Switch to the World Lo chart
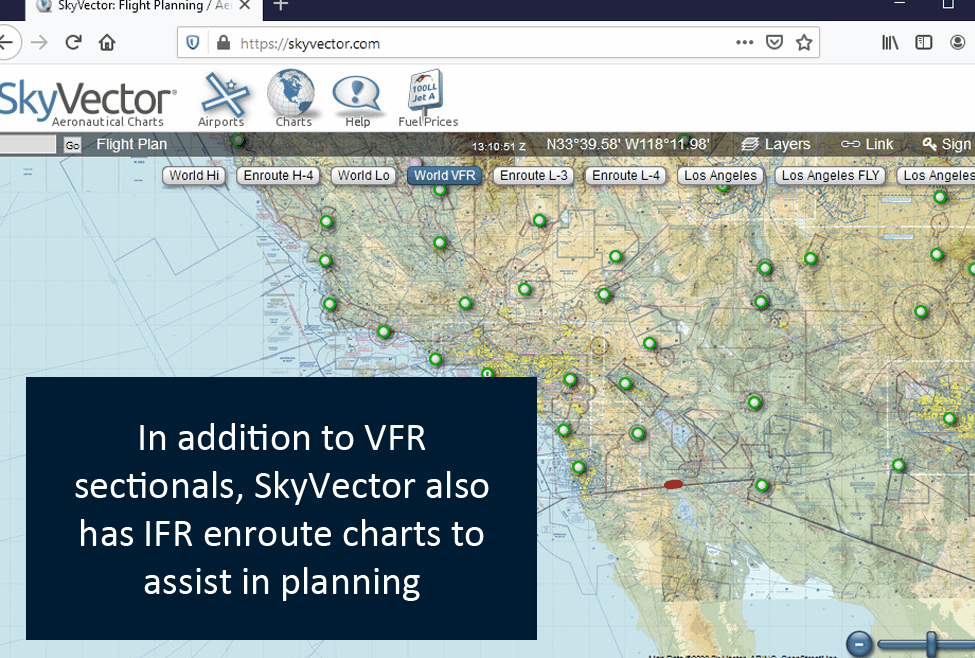The image size is (975, 658). tap(364, 175)
